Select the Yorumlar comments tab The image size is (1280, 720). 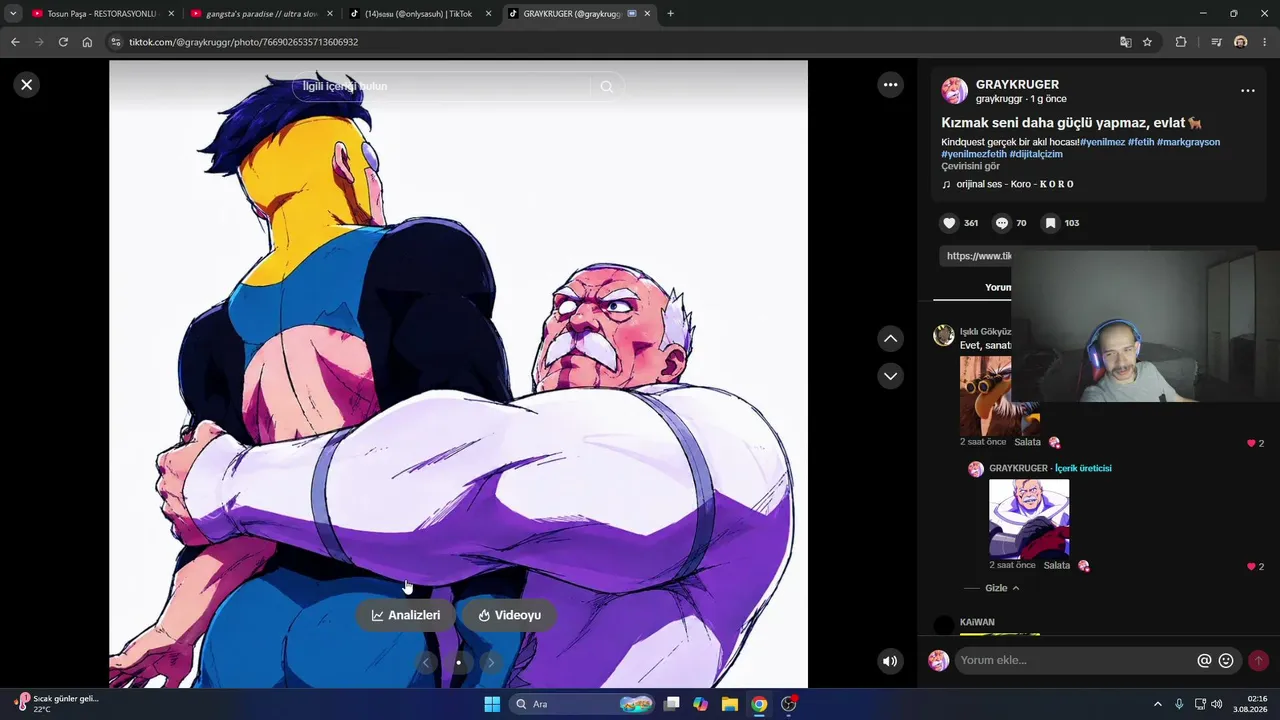coord(997,288)
